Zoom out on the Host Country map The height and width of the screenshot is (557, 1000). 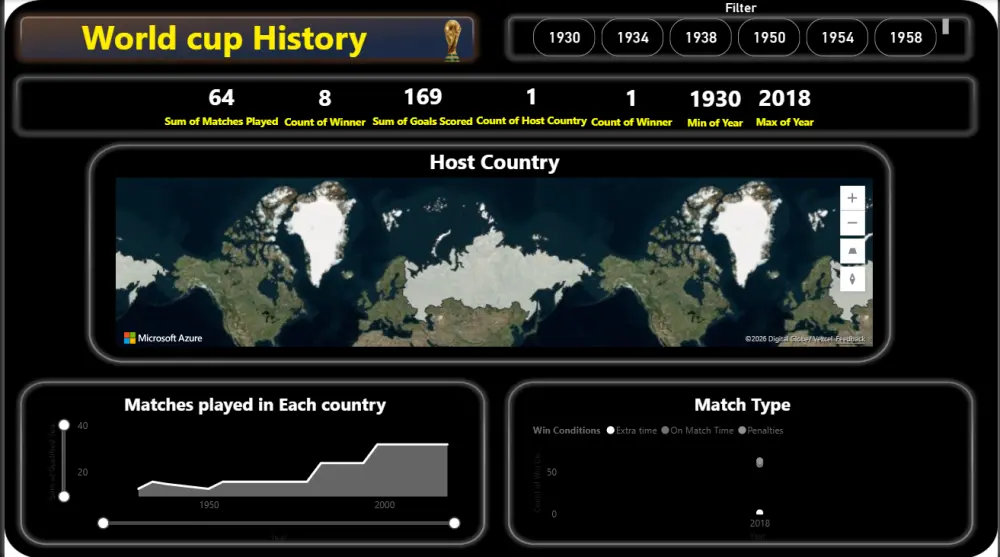tap(852, 223)
